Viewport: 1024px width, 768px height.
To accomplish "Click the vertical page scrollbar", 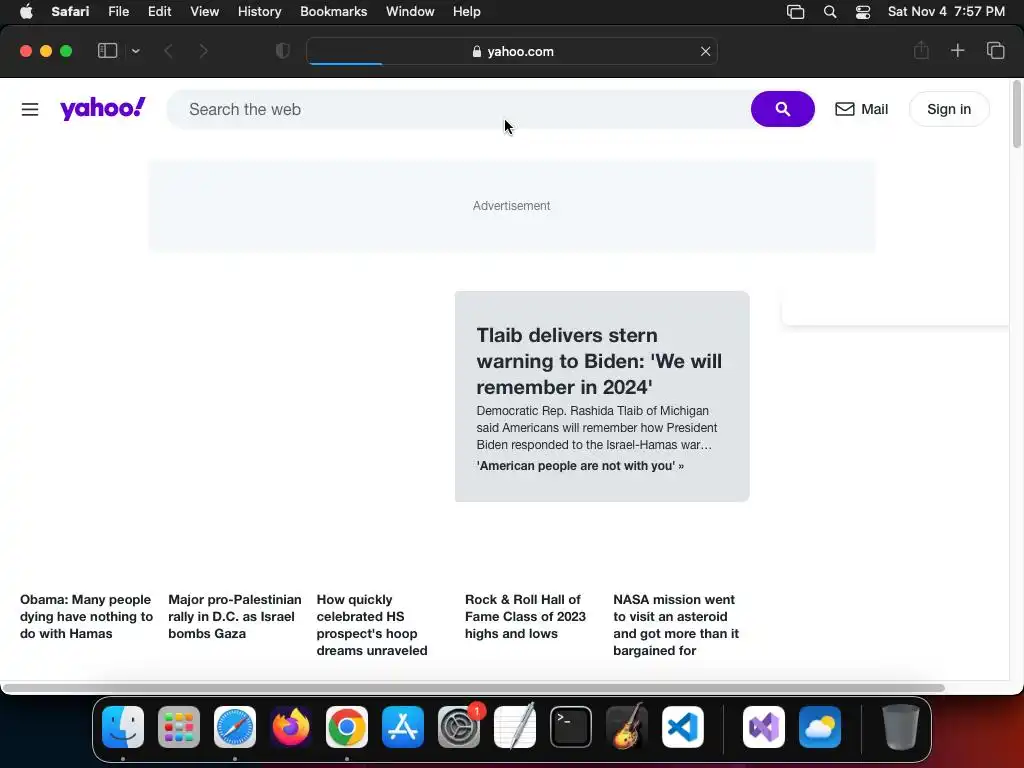I will pyautogui.click(x=1016, y=114).
